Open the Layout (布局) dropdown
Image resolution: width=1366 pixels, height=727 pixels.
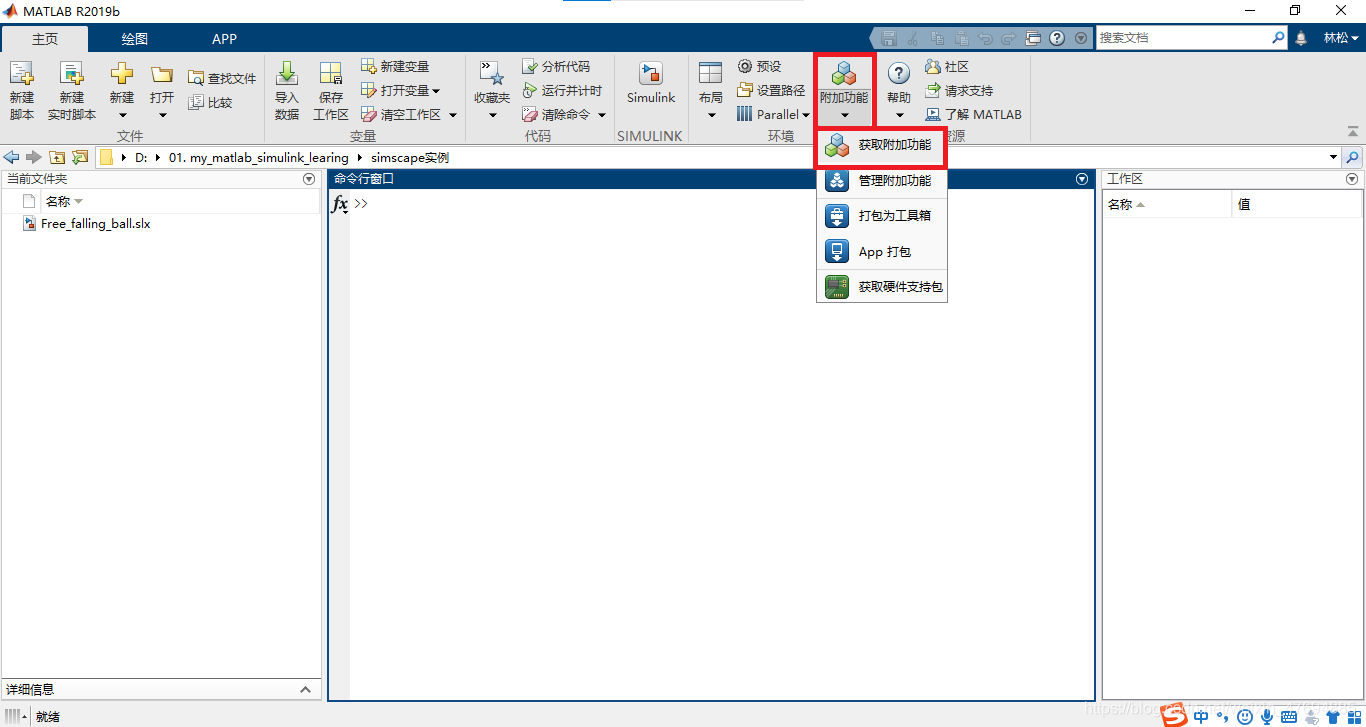point(711,115)
